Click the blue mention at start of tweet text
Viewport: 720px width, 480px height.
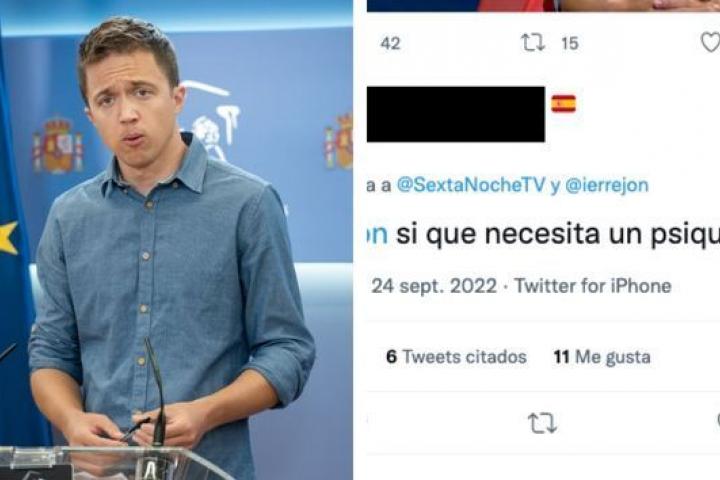coord(377,234)
